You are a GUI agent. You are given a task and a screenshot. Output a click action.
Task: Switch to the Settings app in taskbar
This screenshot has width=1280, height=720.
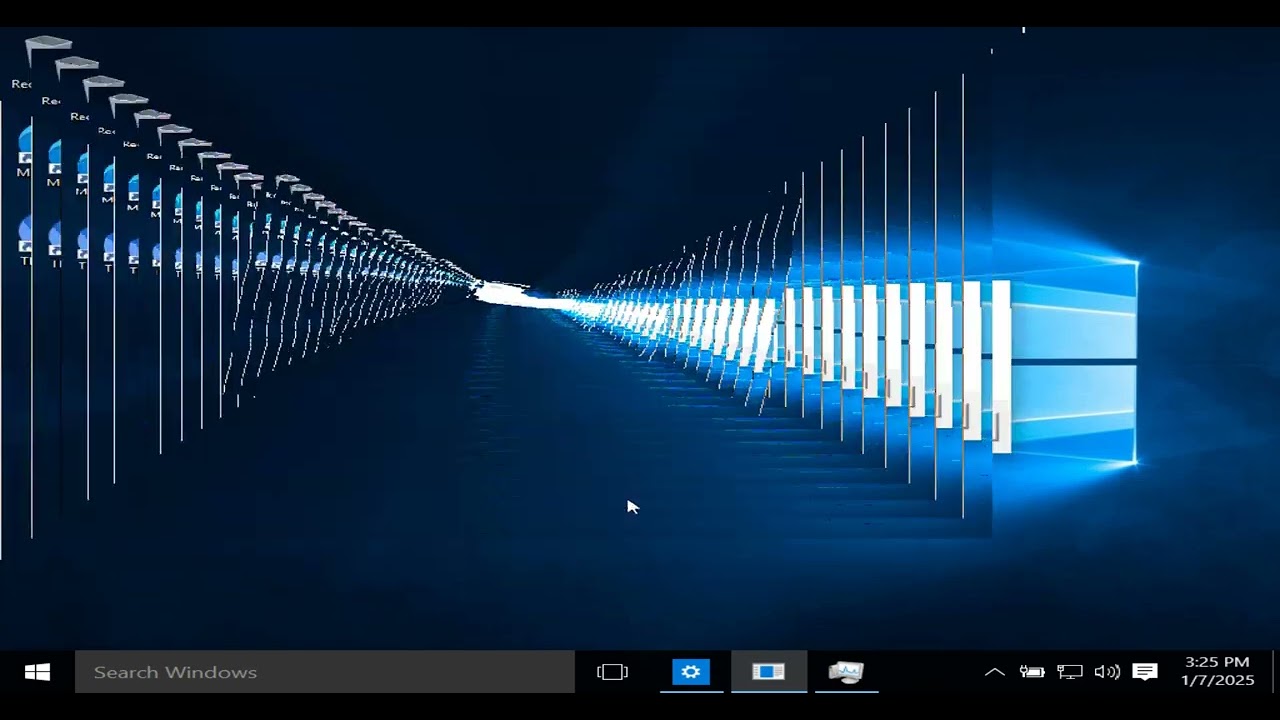coord(691,672)
